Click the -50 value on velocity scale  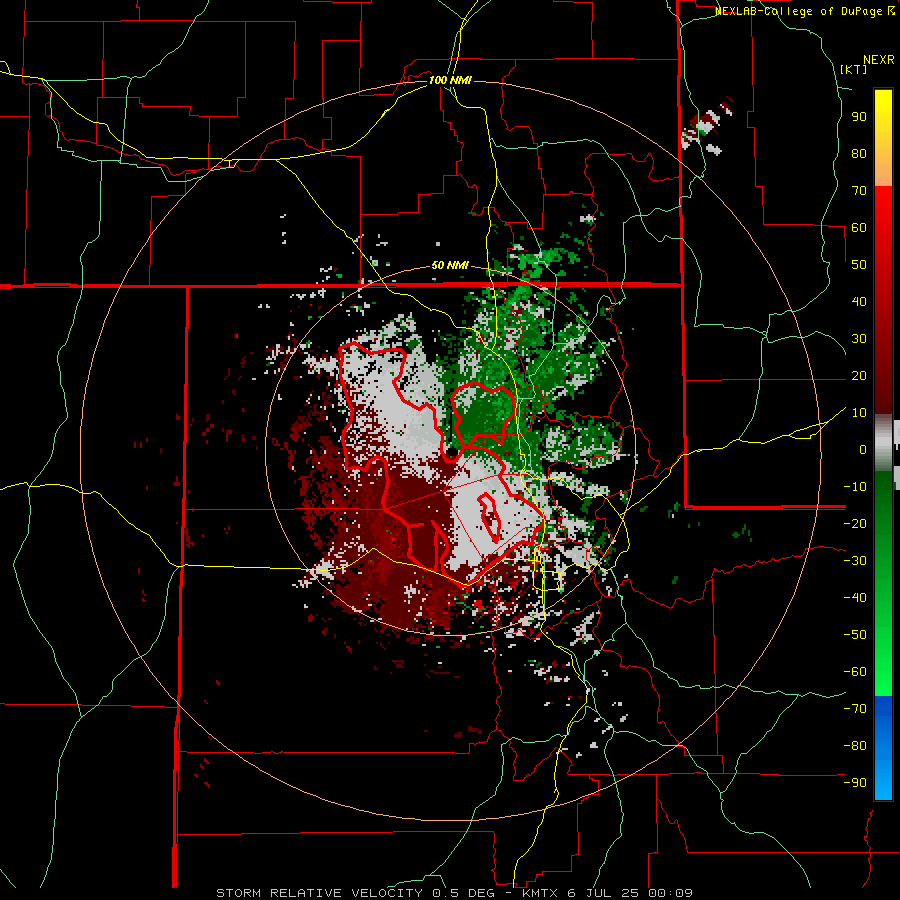(x=855, y=634)
